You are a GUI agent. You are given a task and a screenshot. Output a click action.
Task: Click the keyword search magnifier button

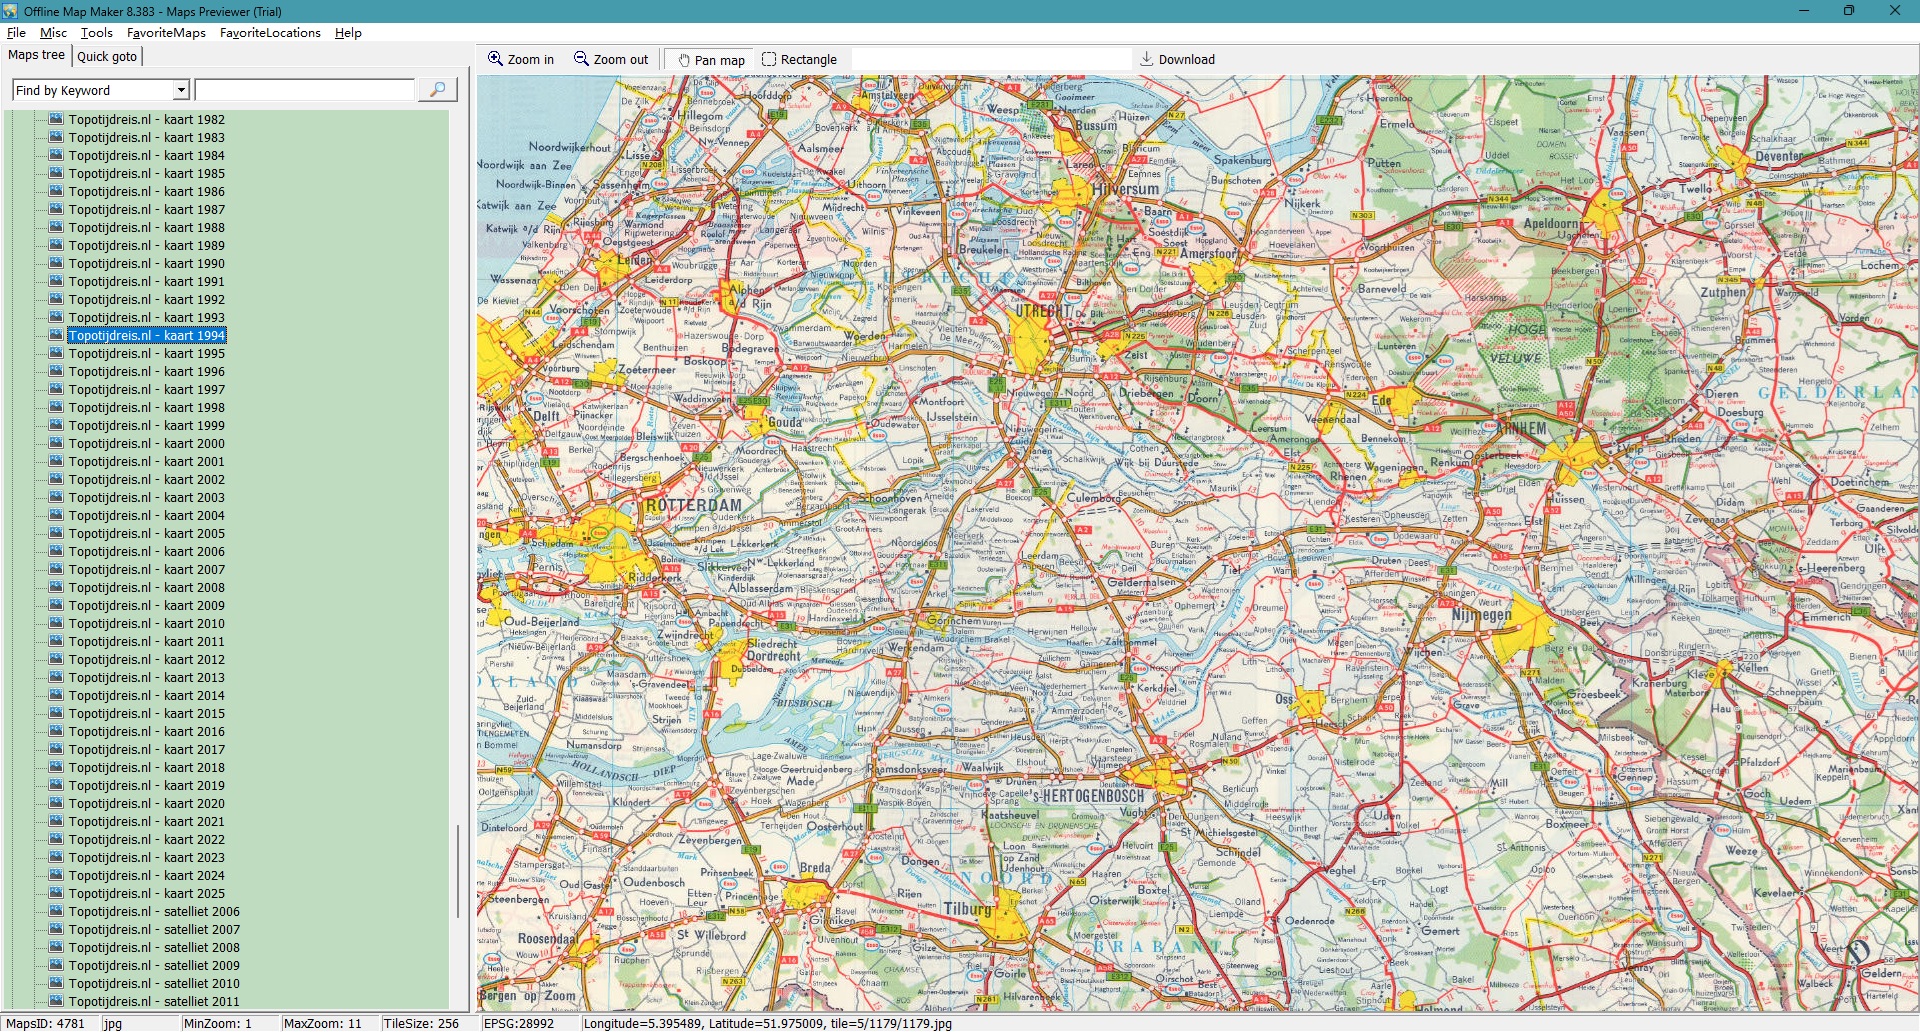[437, 90]
